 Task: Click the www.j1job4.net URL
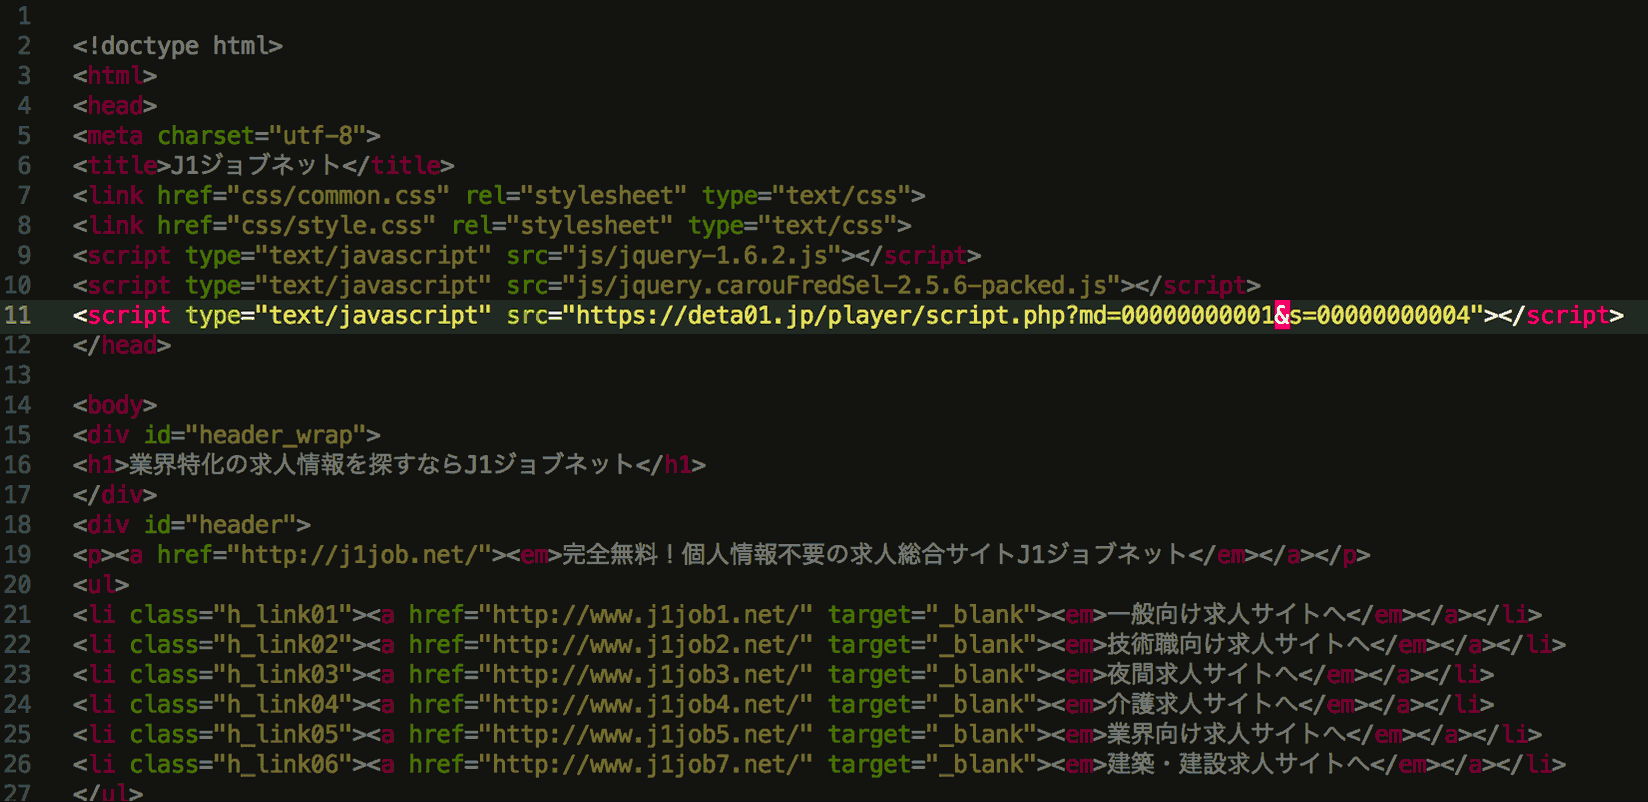[645, 705]
